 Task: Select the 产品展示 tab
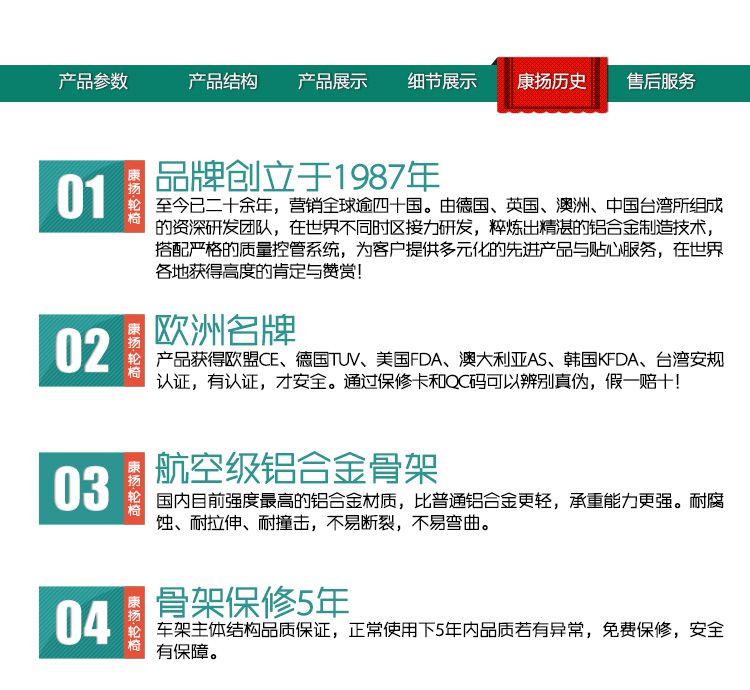pos(332,81)
